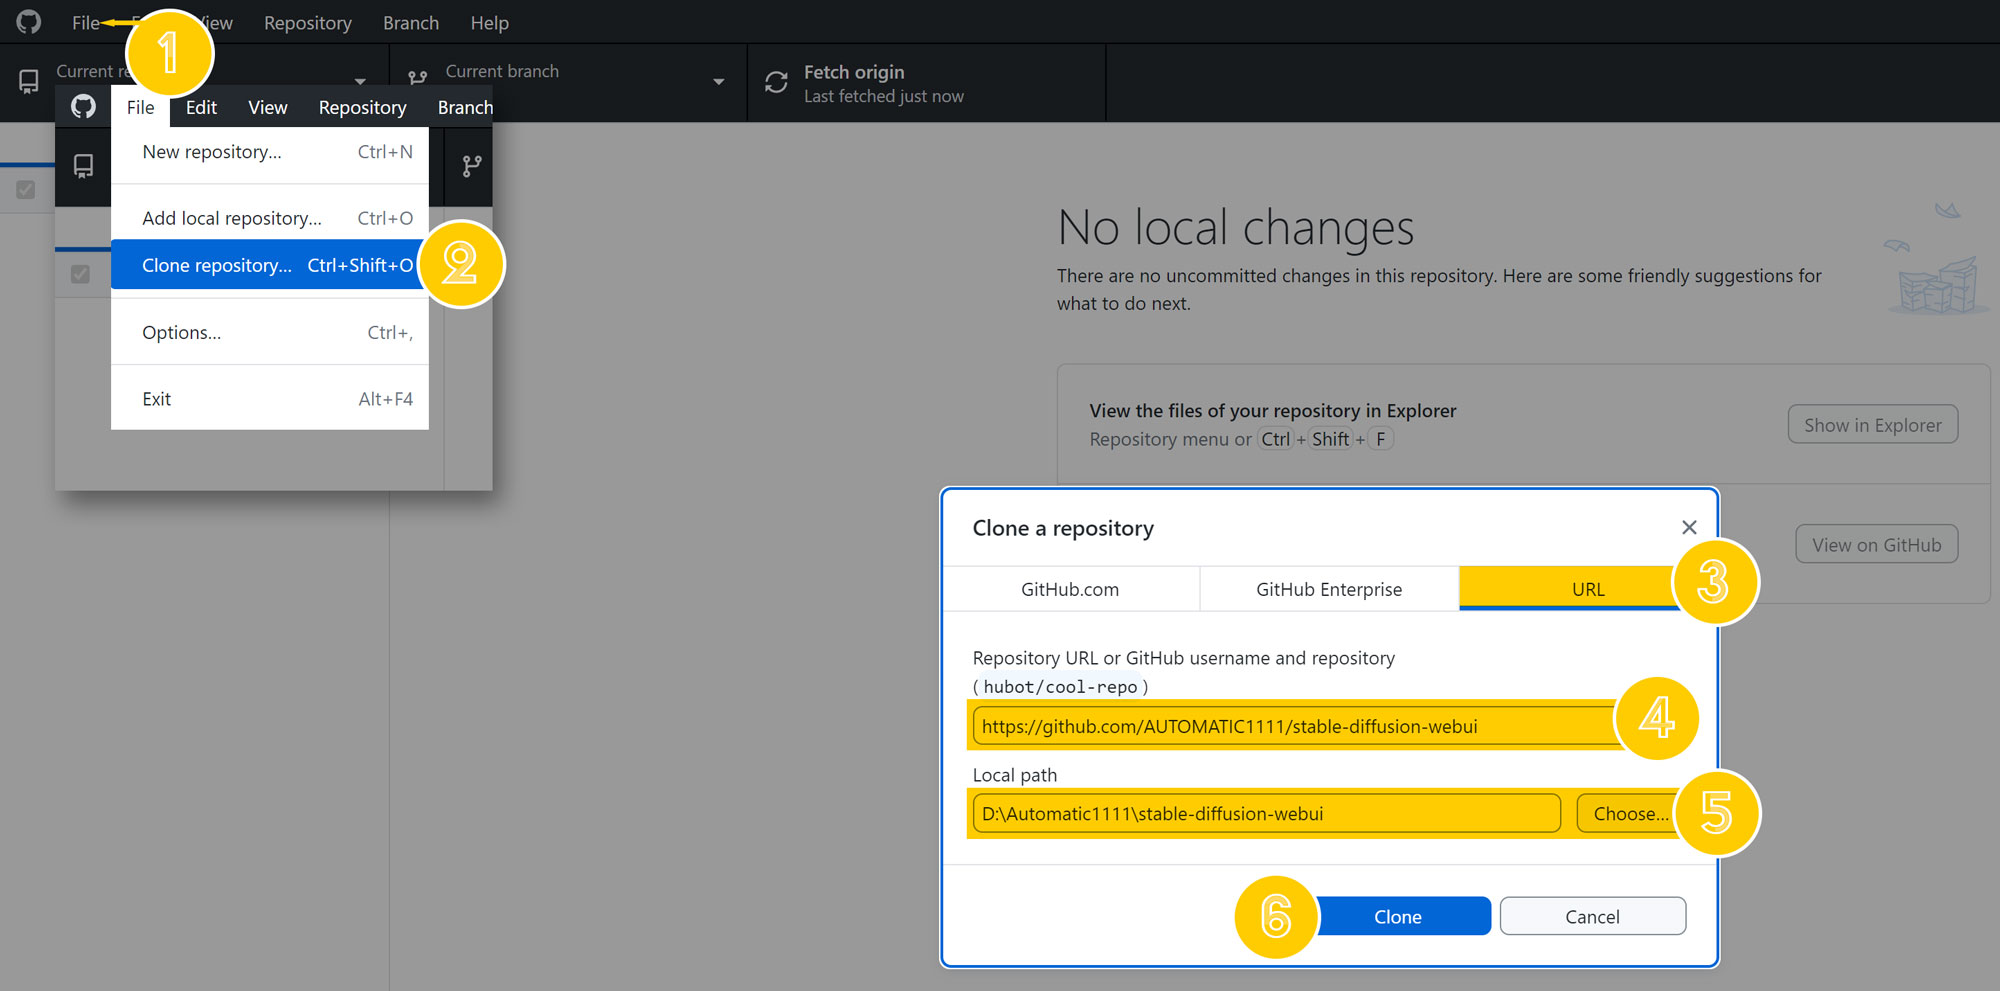2000x991 pixels.
Task: Open Options... from File menu
Action: click(270, 332)
